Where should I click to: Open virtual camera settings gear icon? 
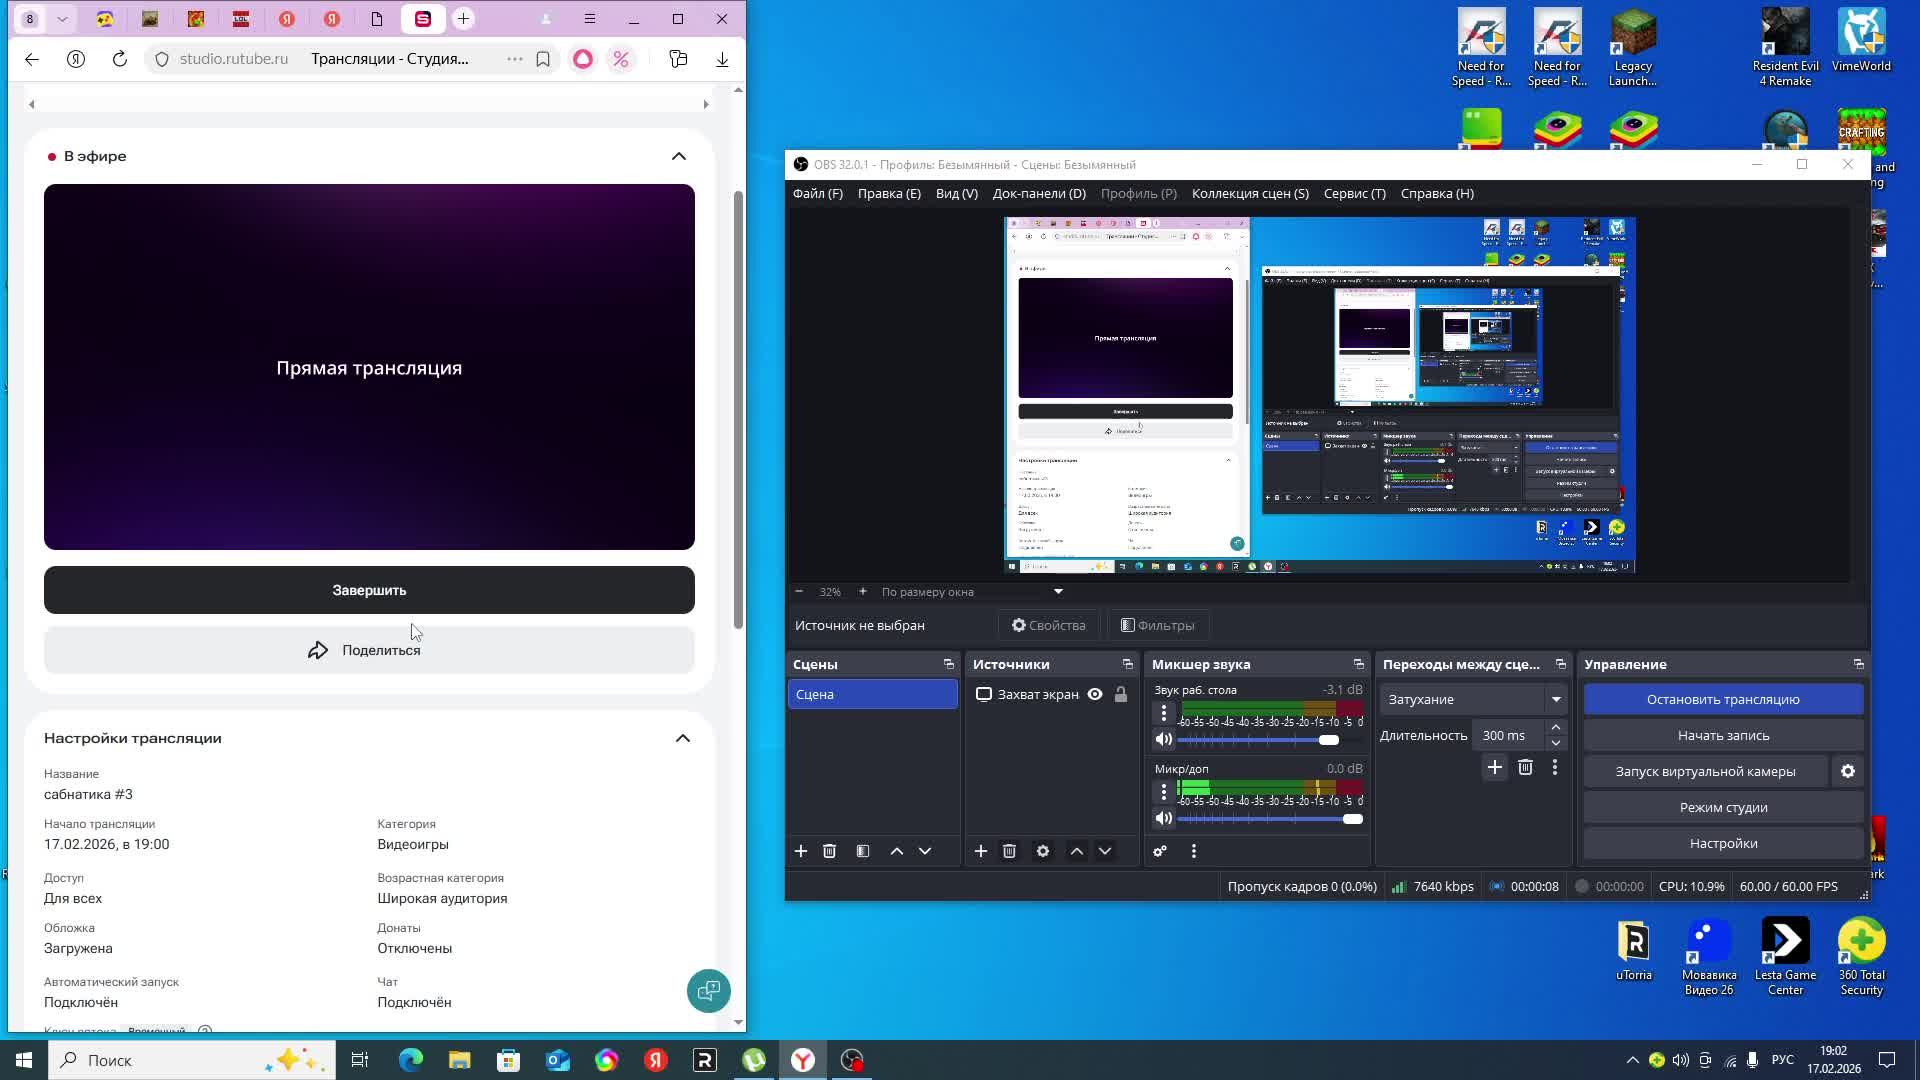pos(1847,771)
